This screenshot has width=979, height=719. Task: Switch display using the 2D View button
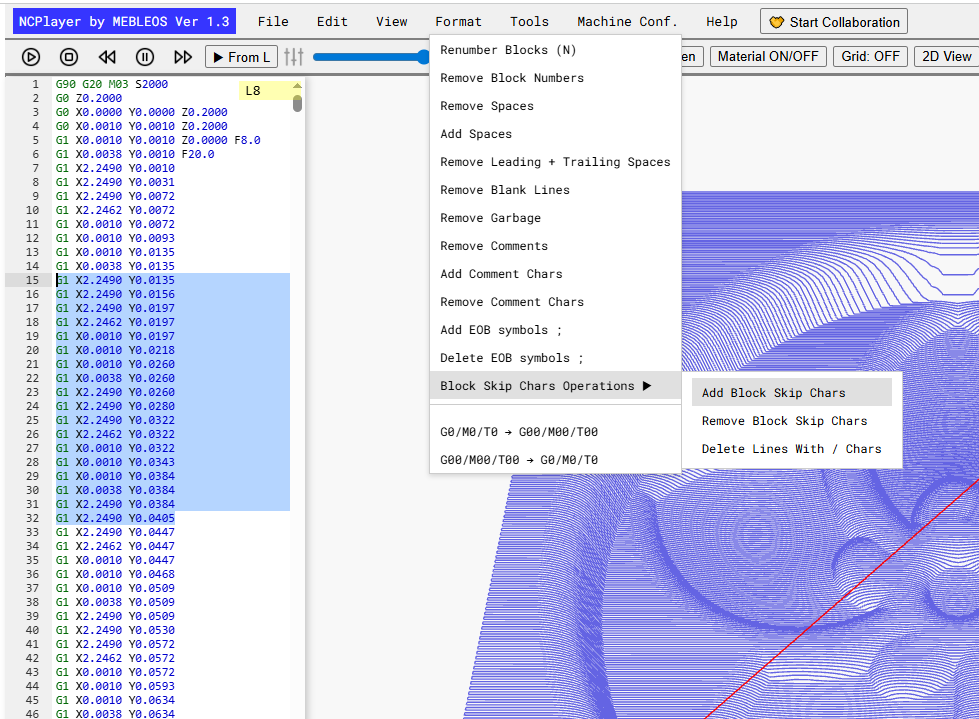tap(947, 57)
